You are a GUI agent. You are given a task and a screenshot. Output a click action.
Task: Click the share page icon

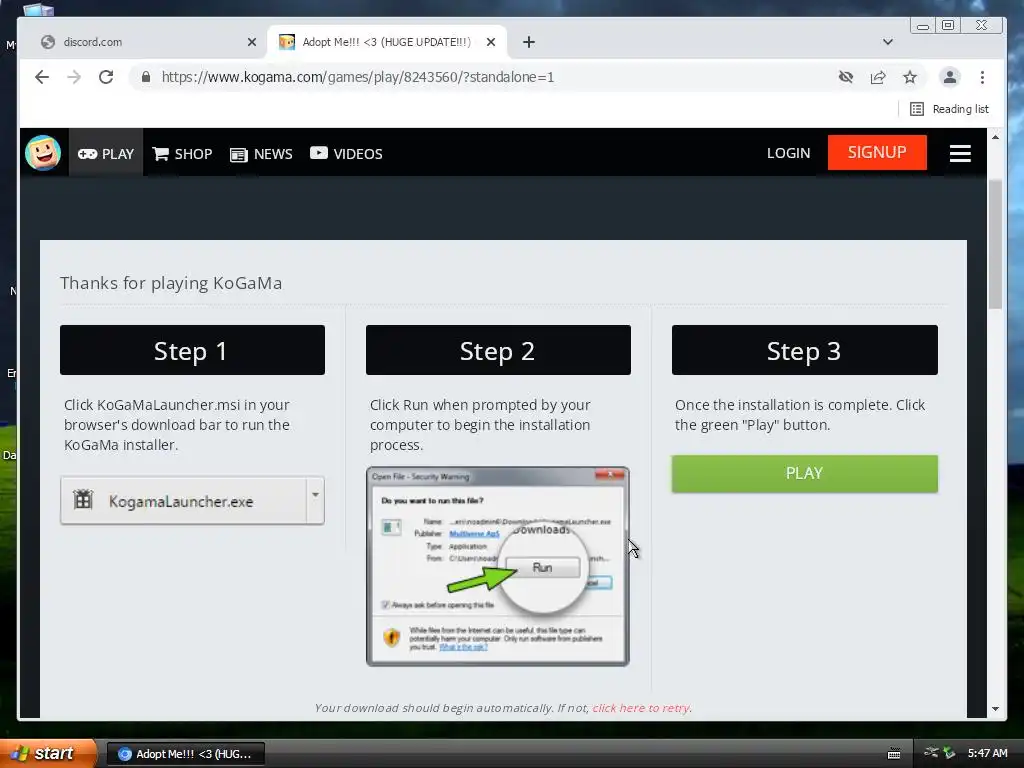coord(878,77)
